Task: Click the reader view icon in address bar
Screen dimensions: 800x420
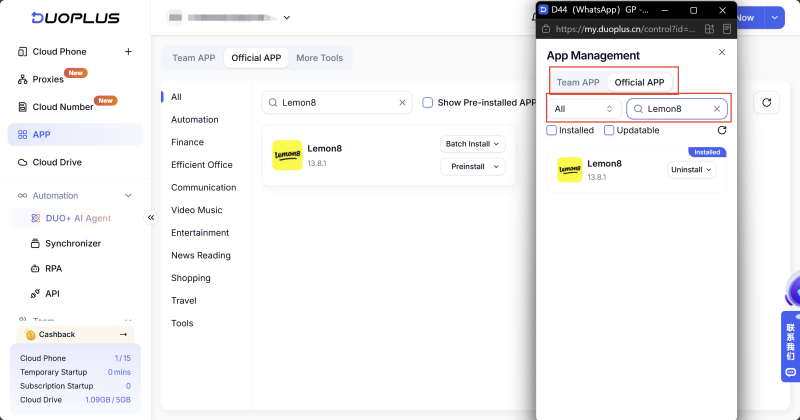Action: 727,29
